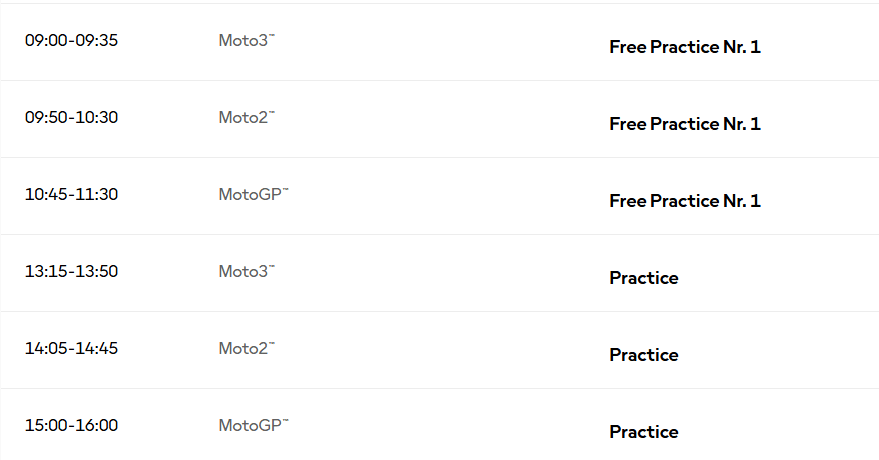
Task: Click the 09:50-10:30 time slot
Action: point(71,118)
